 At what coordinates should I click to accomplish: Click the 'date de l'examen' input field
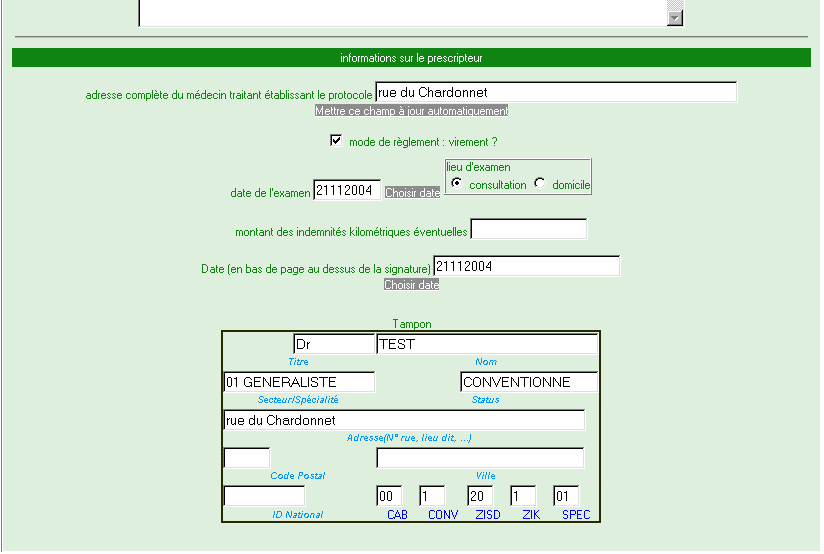347,191
